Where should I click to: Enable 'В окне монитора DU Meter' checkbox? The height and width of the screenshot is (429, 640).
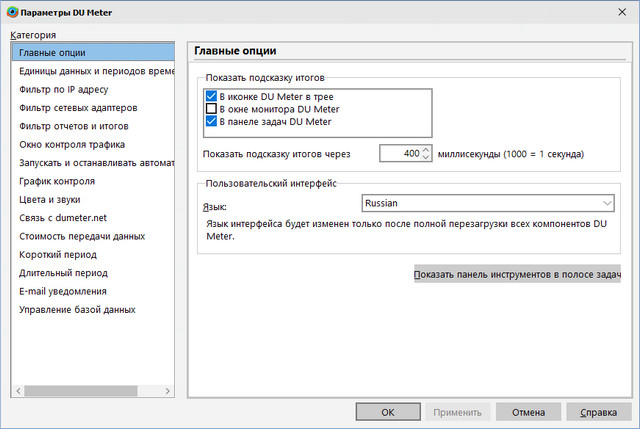coord(211,109)
